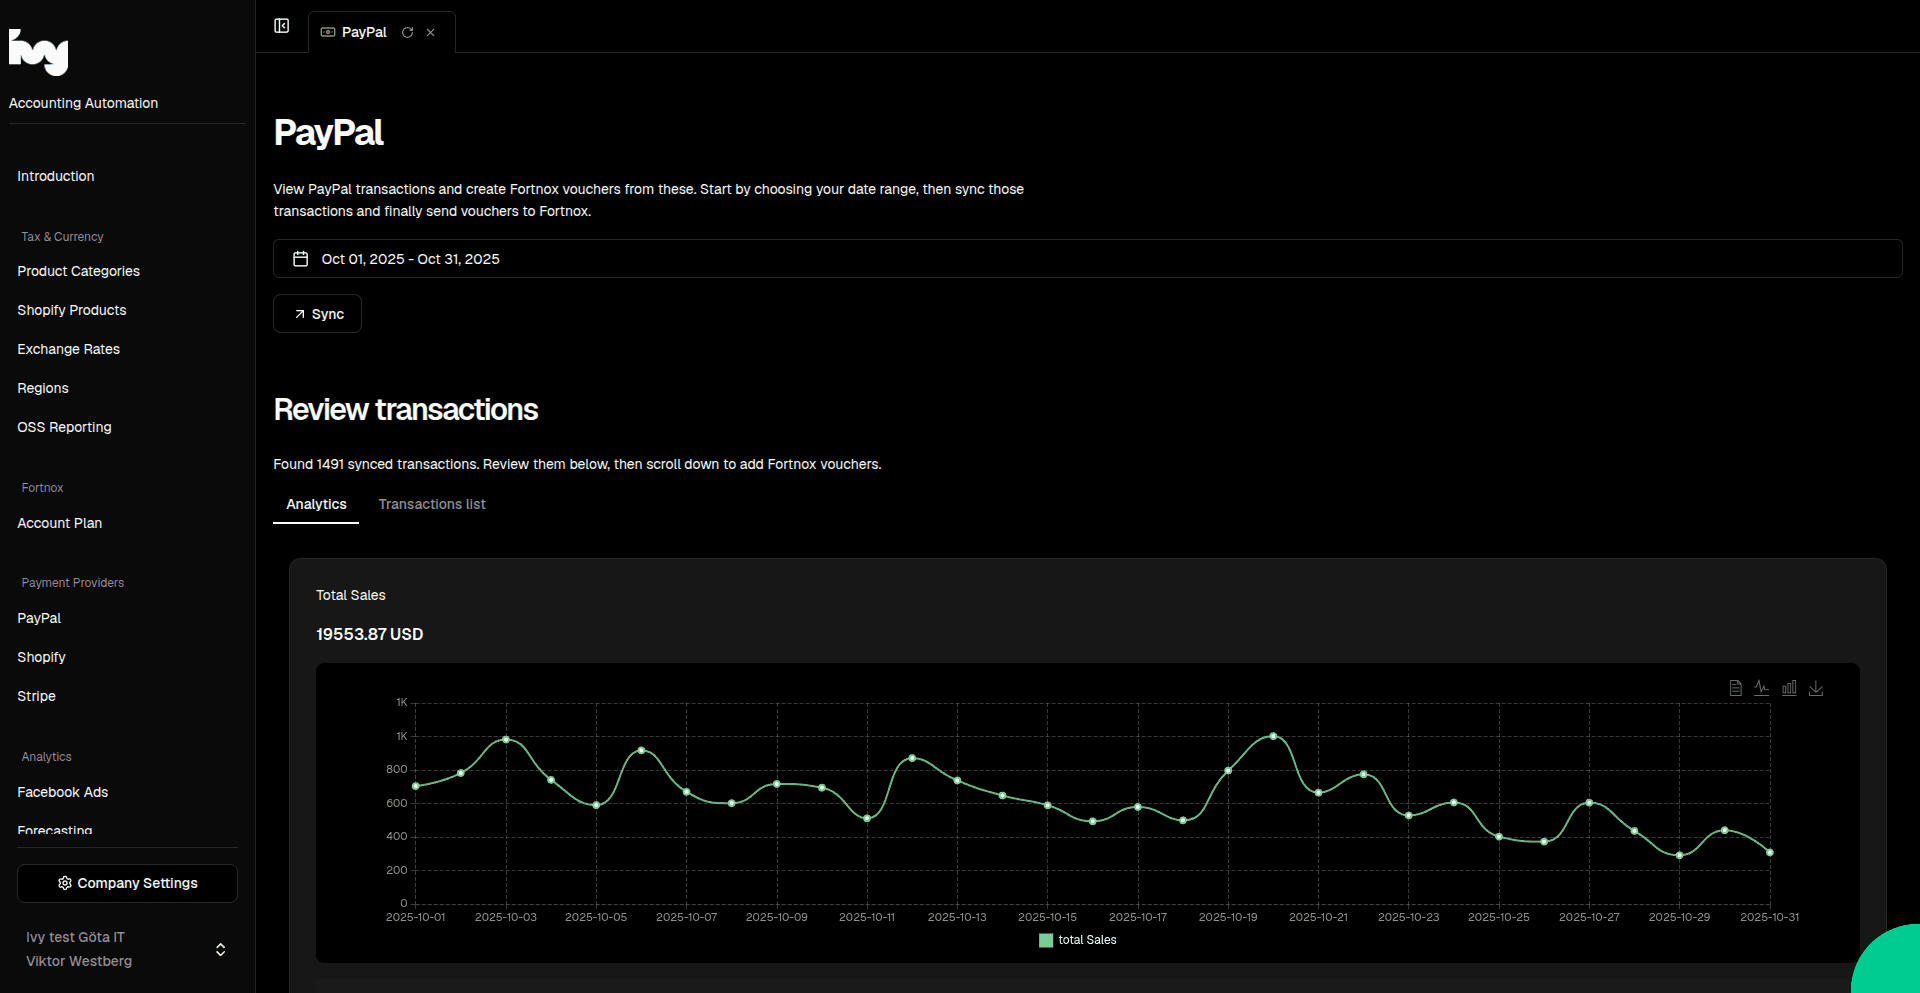Open Fortnox Account Plan

[59, 523]
